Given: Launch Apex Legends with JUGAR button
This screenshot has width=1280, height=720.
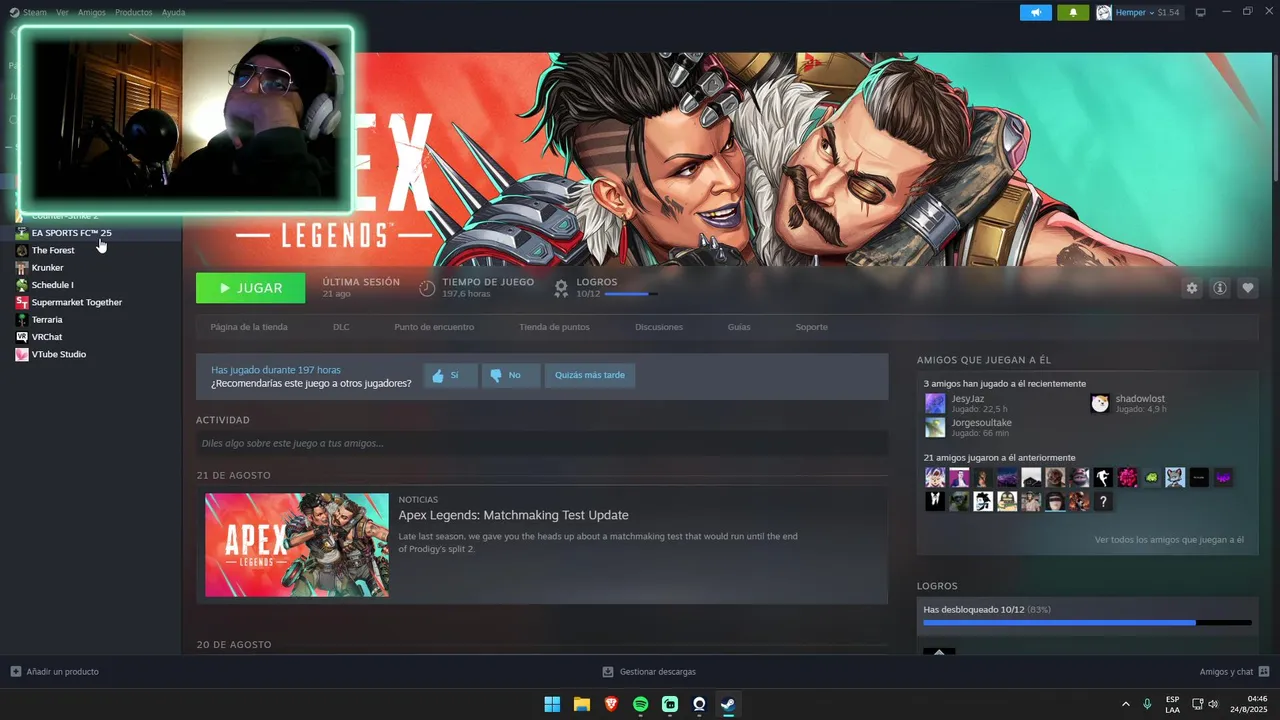Looking at the screenshot, I should tap(251, 288).
